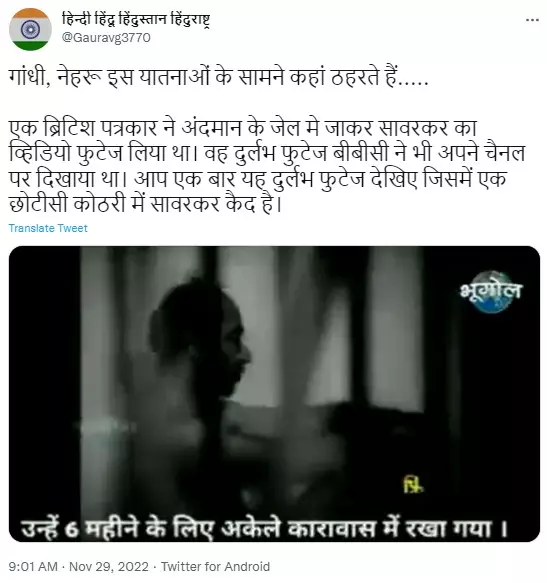Image resolution: width=547 pixels, height=583 pixels.
Task: Click the small yellow mark in video
Action: click(413, 485)
